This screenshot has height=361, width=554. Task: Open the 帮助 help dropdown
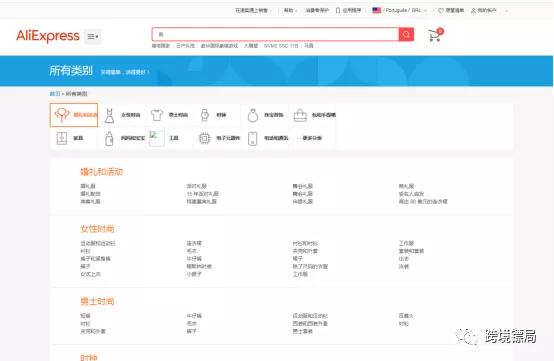tap(290, 10)
